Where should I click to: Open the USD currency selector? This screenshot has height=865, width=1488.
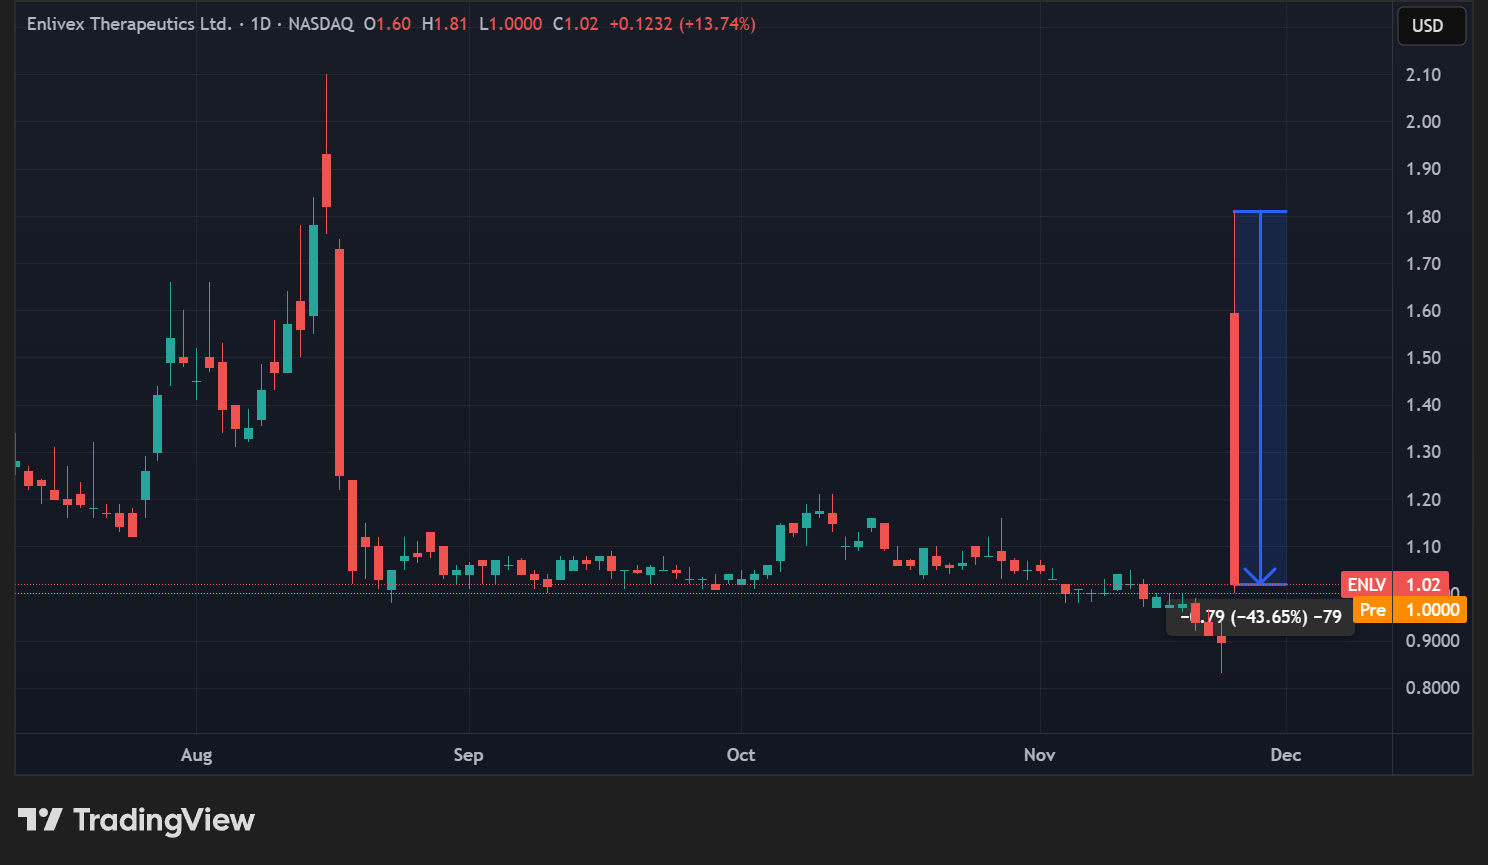point(1431,26)
